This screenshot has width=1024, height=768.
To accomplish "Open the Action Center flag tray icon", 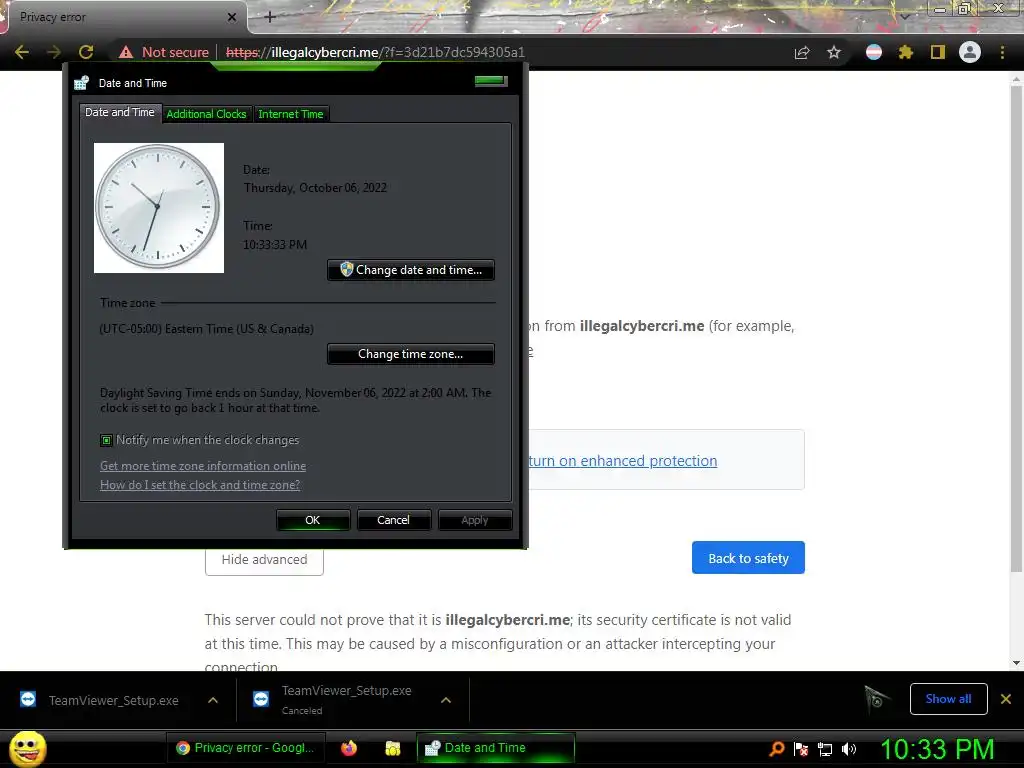I will pos(801,748).
